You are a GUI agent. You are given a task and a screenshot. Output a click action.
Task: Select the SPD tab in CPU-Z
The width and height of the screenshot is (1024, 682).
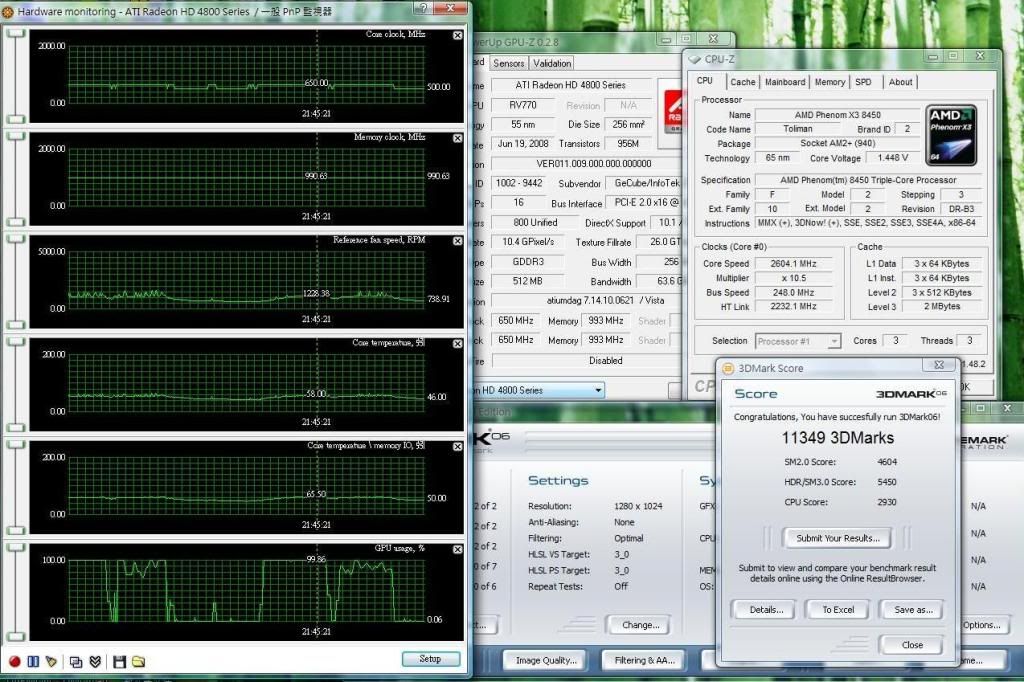[x=863, y=82]
